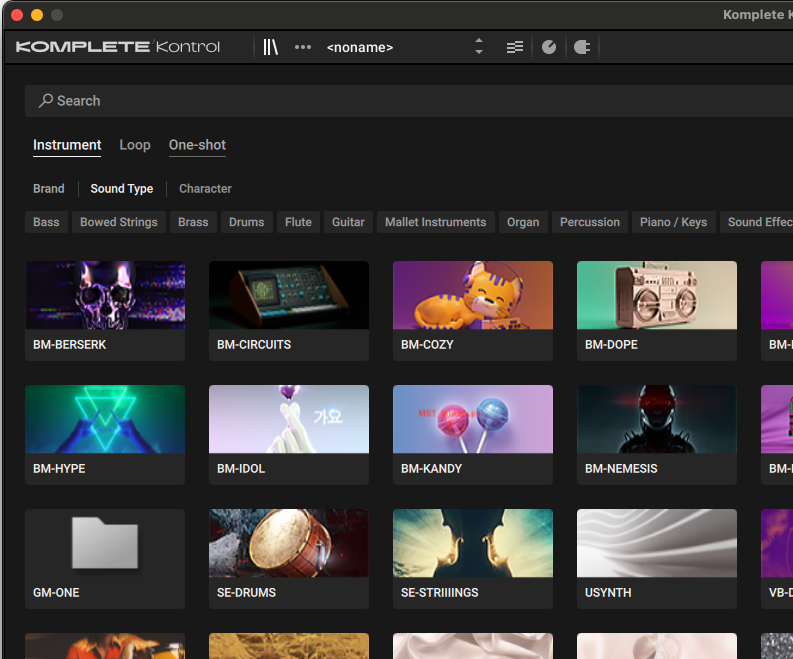The image size is (793, 659).
Task: Click the SE-STRIIIINGS label
Action: pyautogui.click(x=439, y=593)
